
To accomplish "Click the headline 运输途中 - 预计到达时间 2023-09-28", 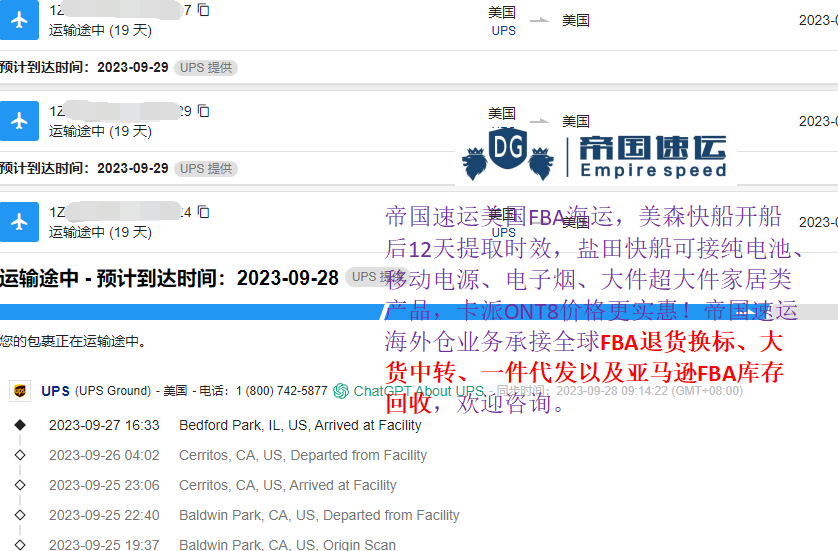I will [x=169, y=278].
